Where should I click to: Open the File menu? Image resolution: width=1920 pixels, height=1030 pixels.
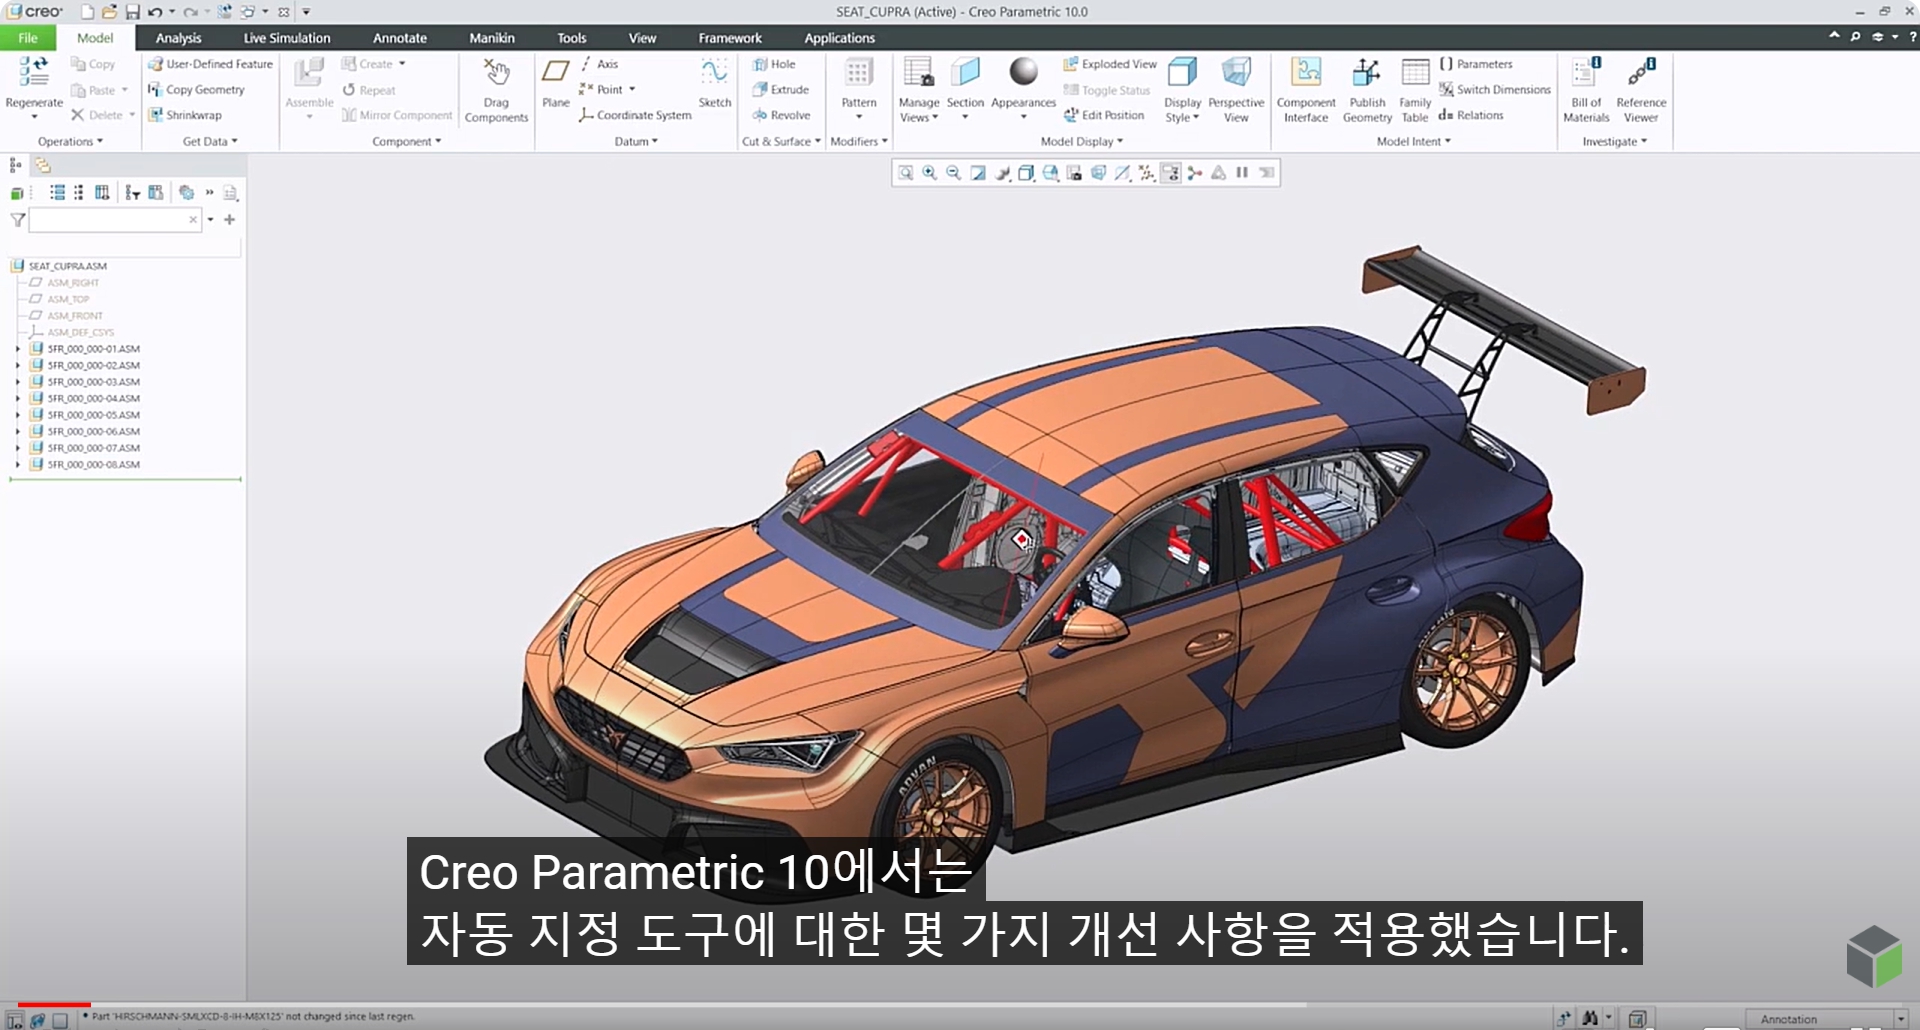[x=28, y=38]
